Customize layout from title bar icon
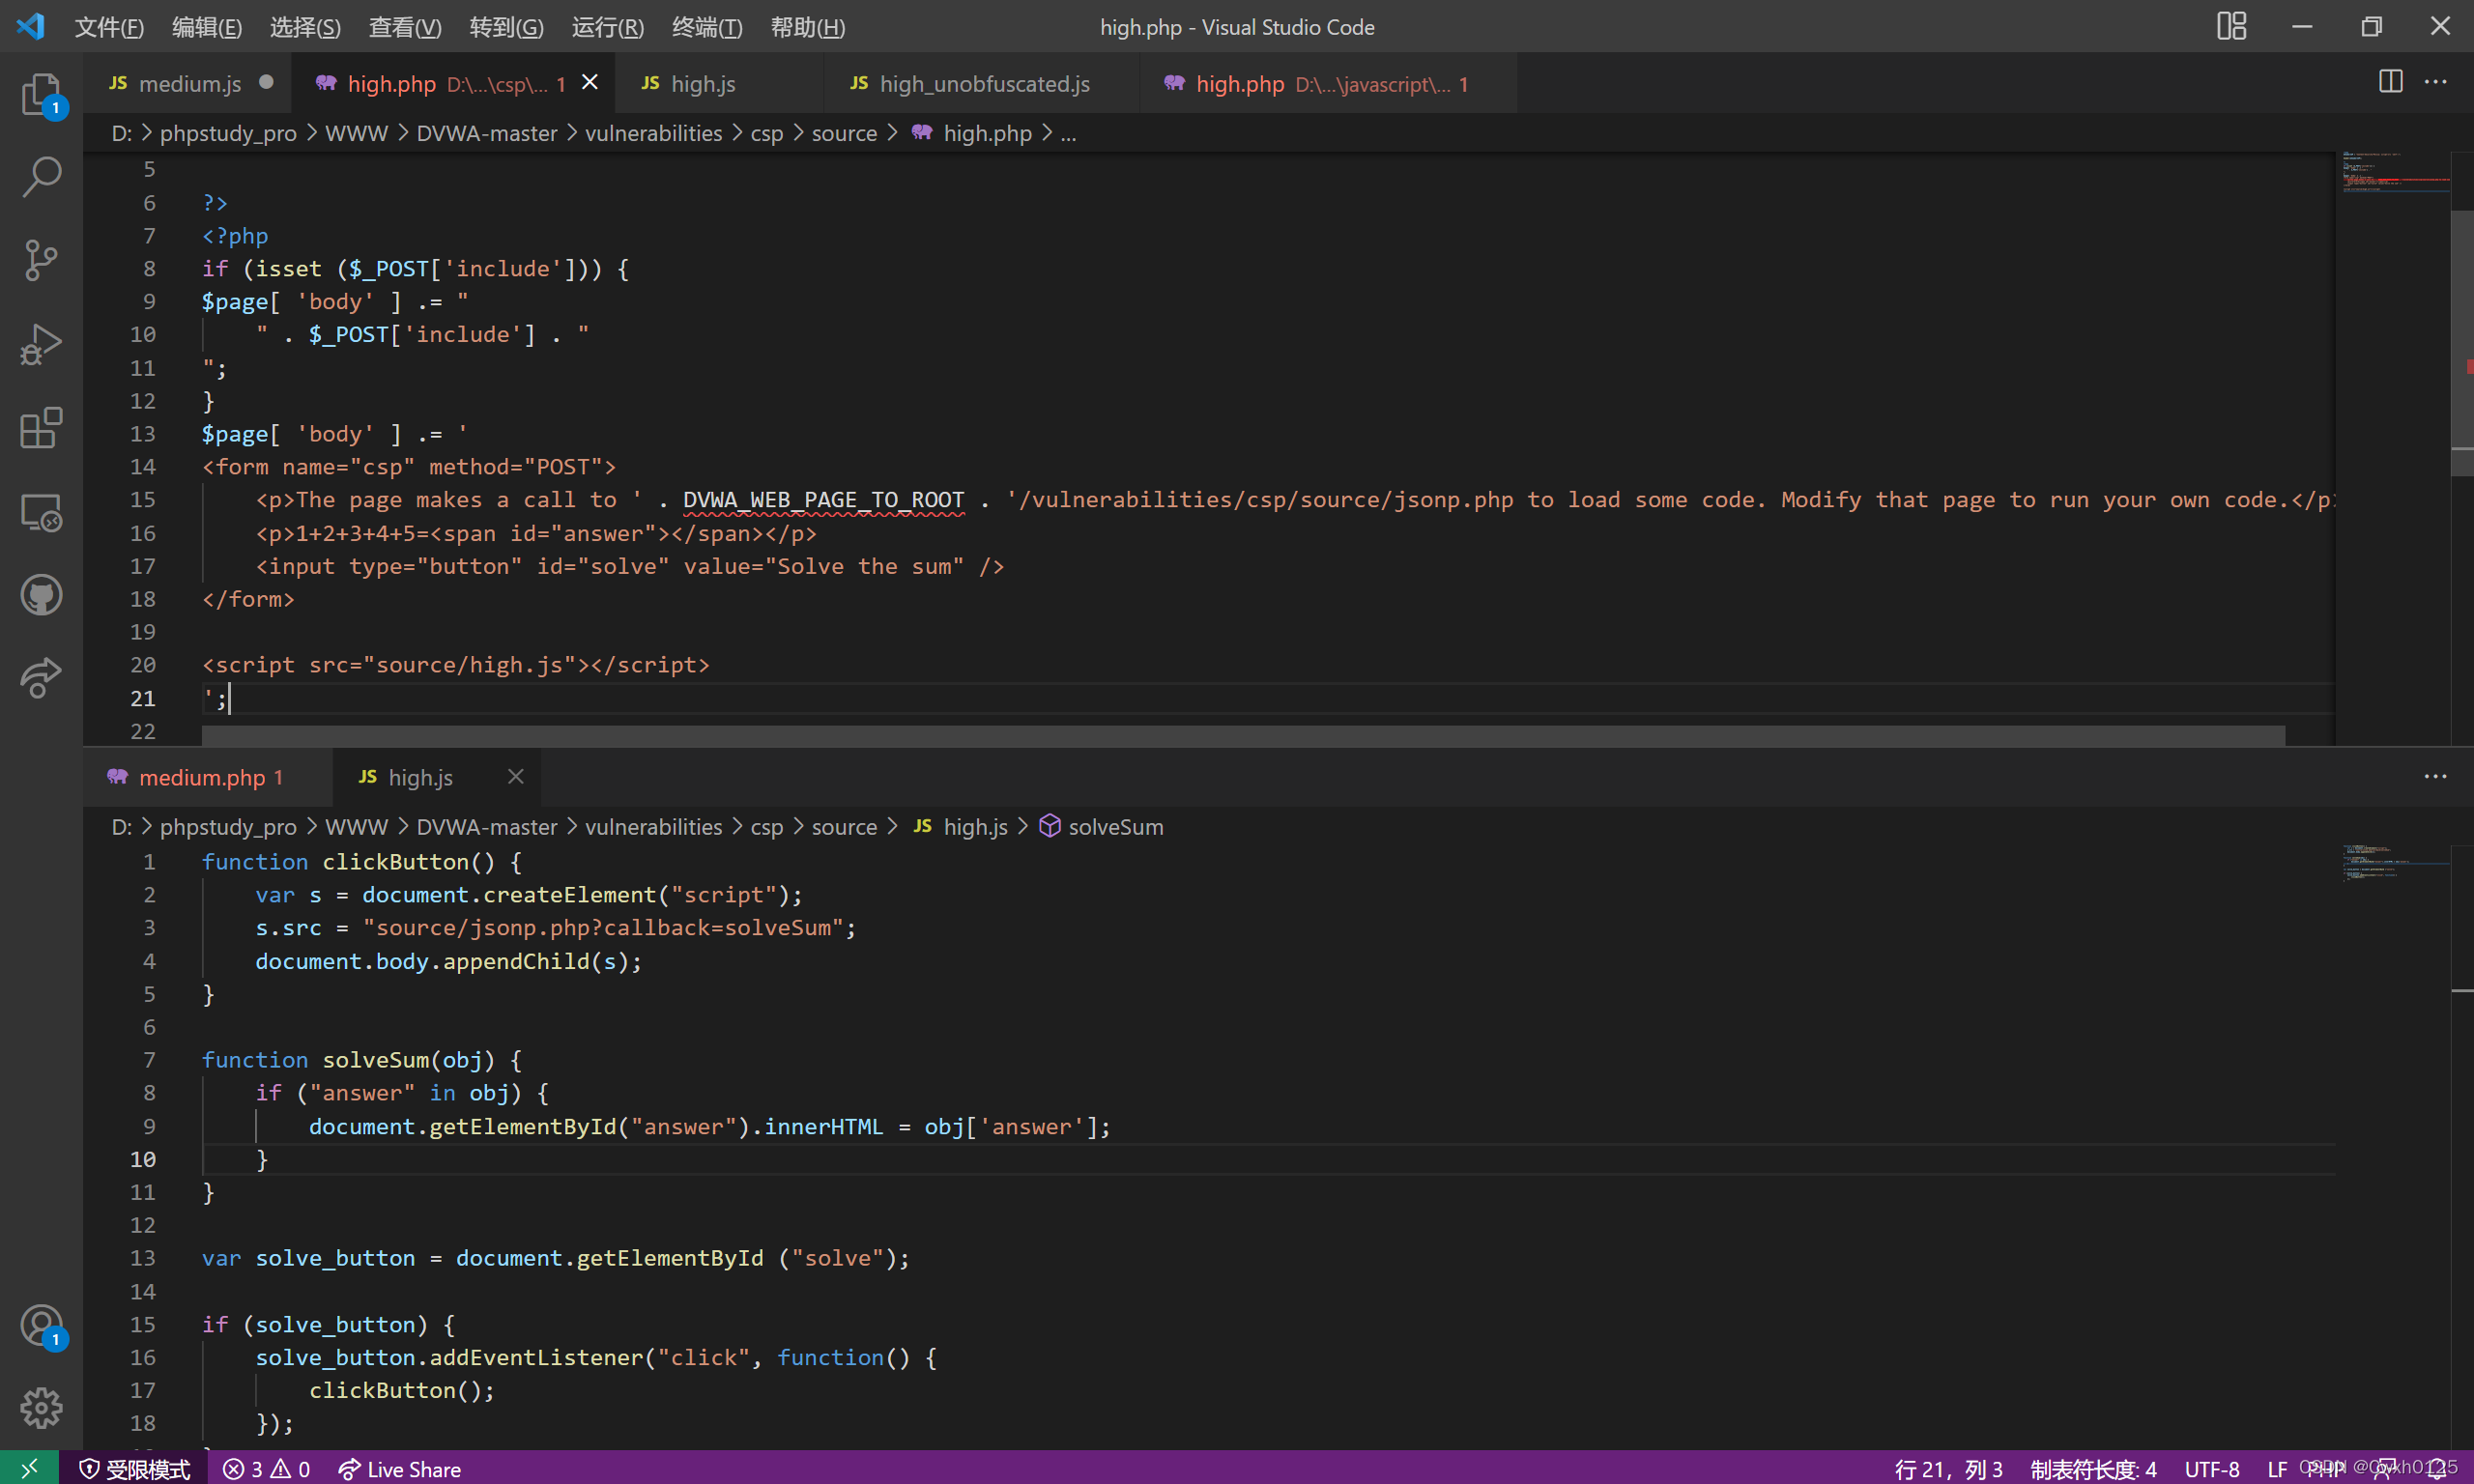 (x=2231, y=27)
